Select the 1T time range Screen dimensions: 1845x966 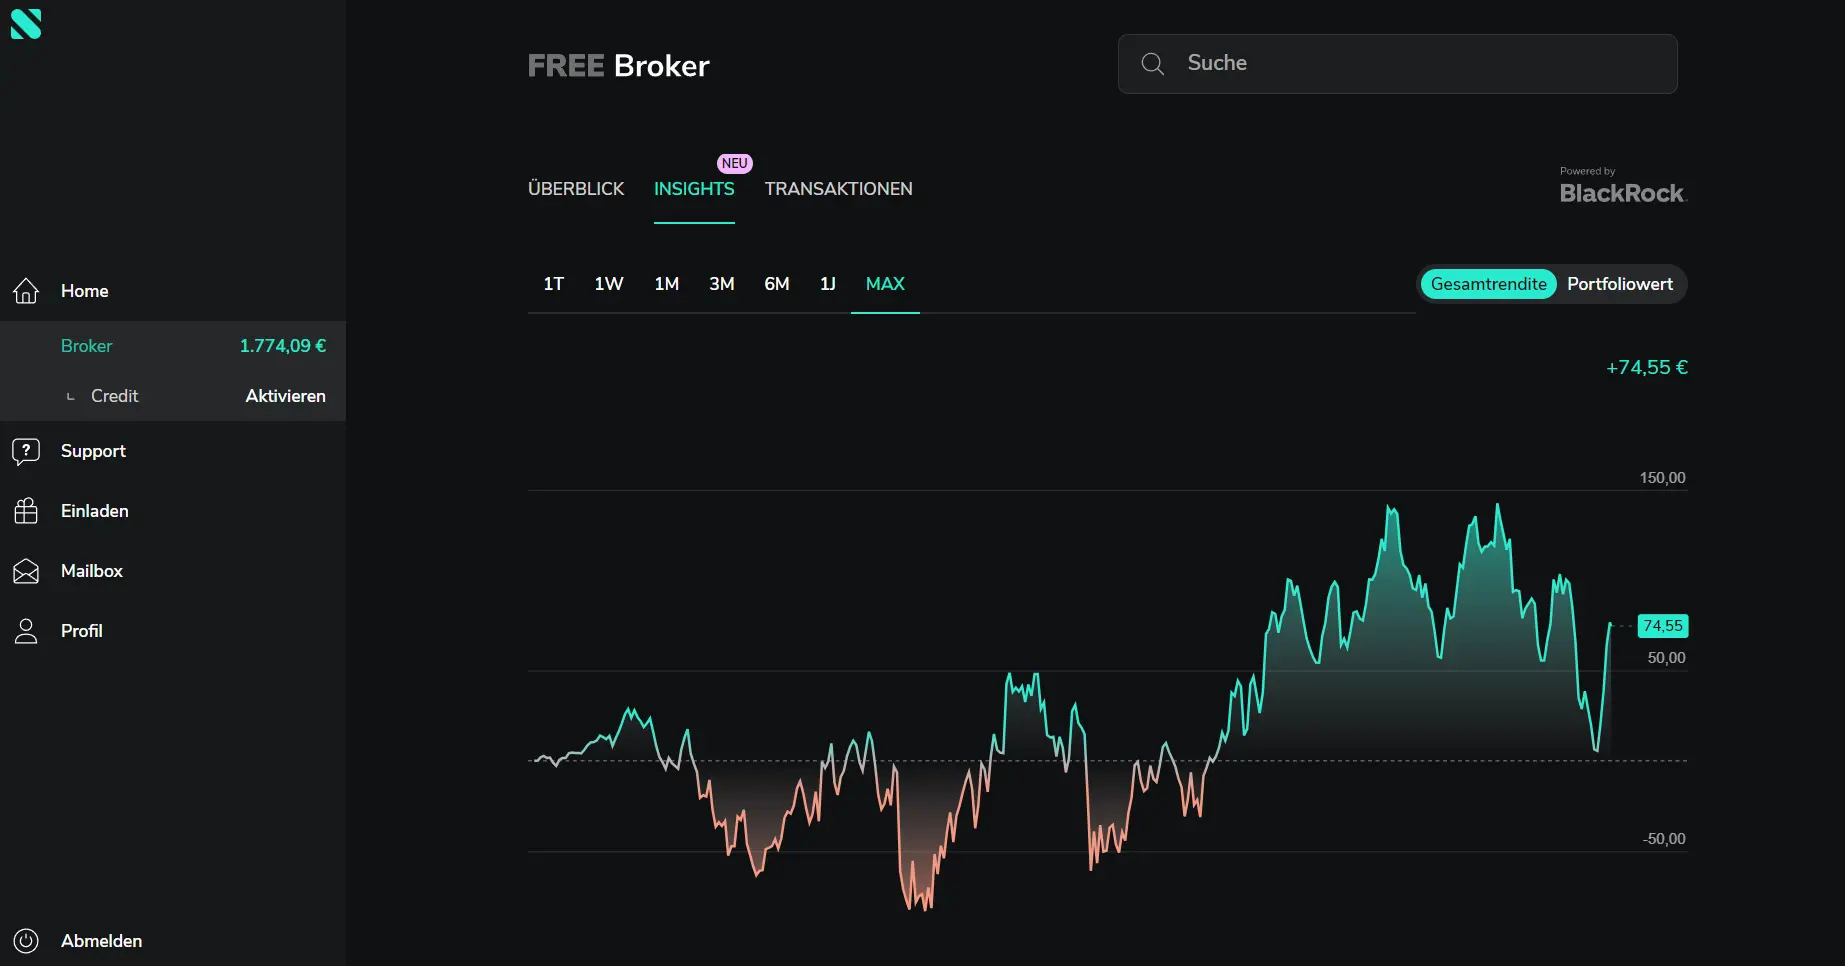point(553,284)
